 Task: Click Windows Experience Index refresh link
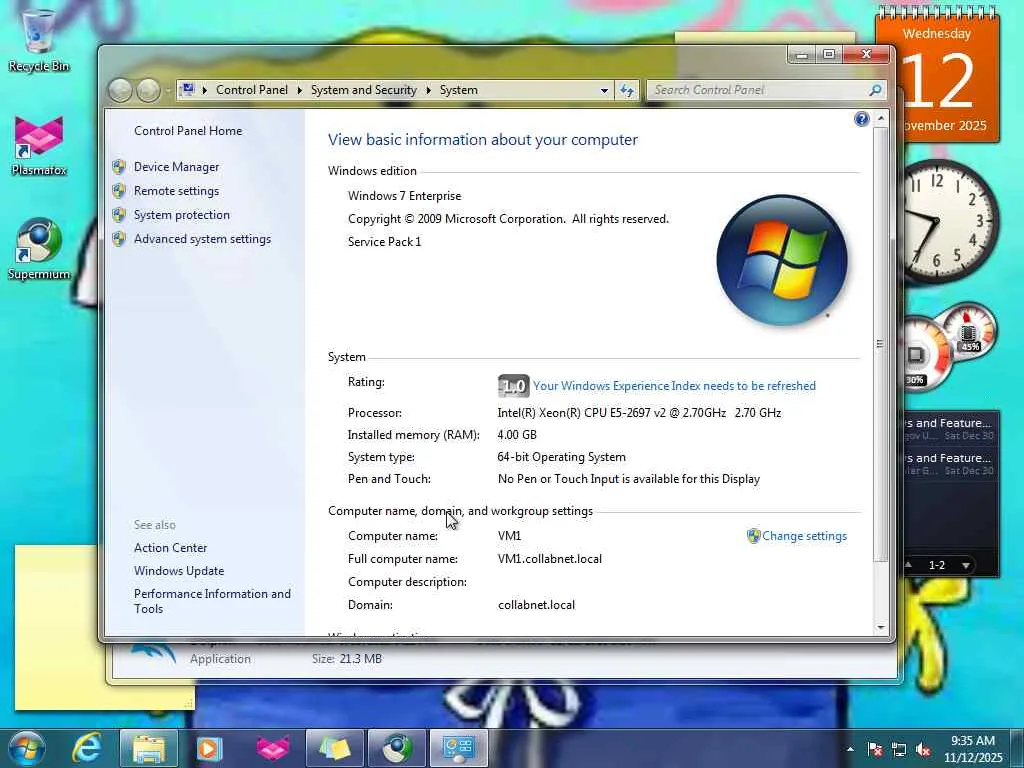click(x=674, y=386)
